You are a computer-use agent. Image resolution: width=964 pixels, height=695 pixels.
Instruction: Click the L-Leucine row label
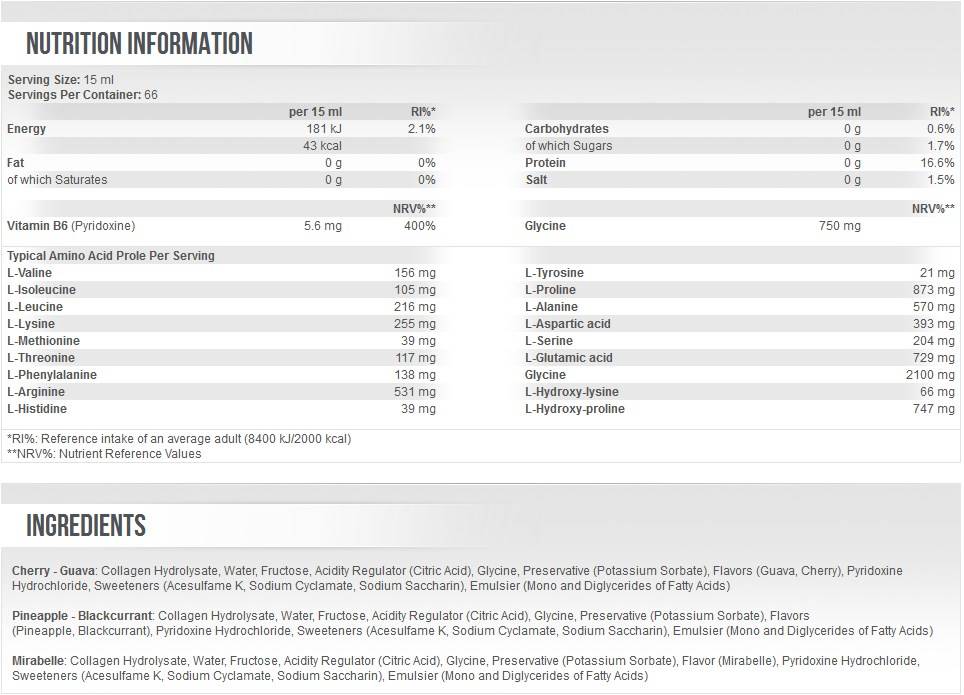coord(35,307)
